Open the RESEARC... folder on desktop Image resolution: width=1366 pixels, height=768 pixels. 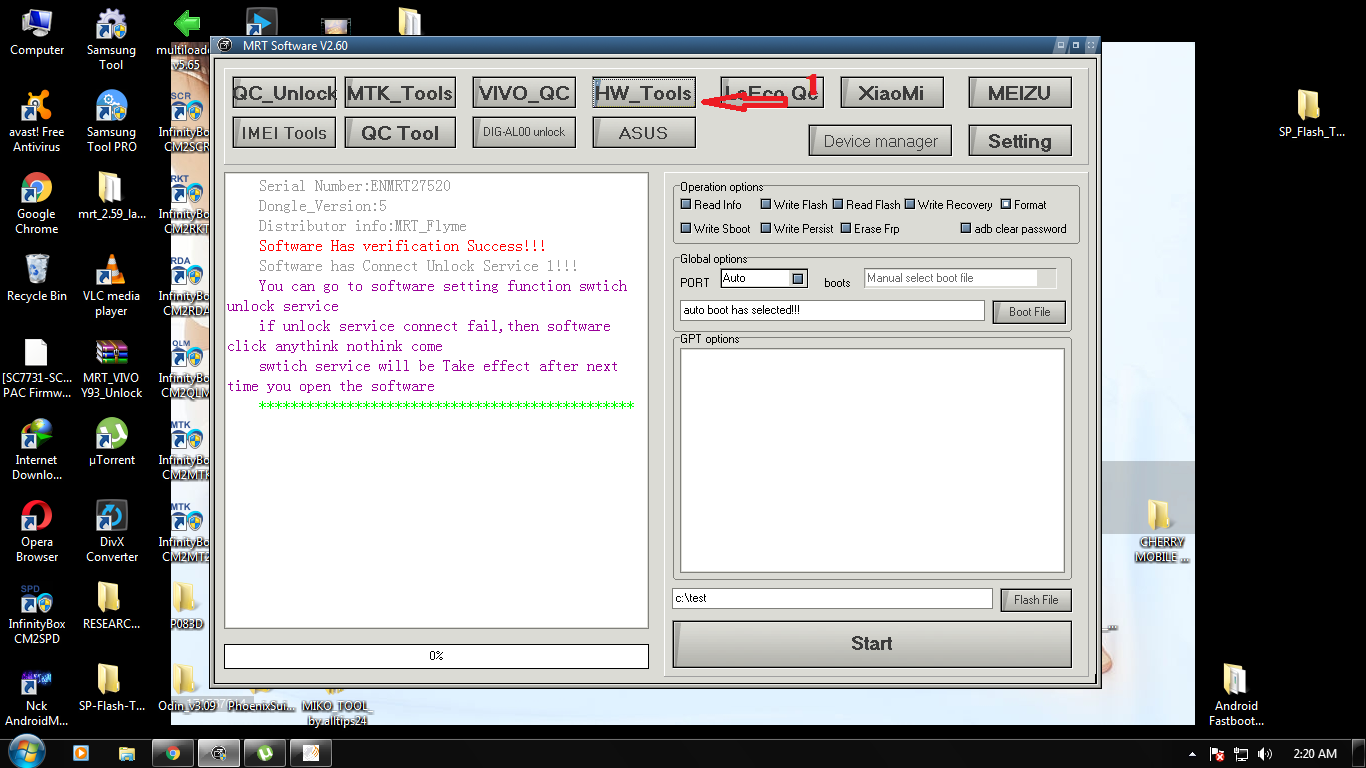[111, 606]
